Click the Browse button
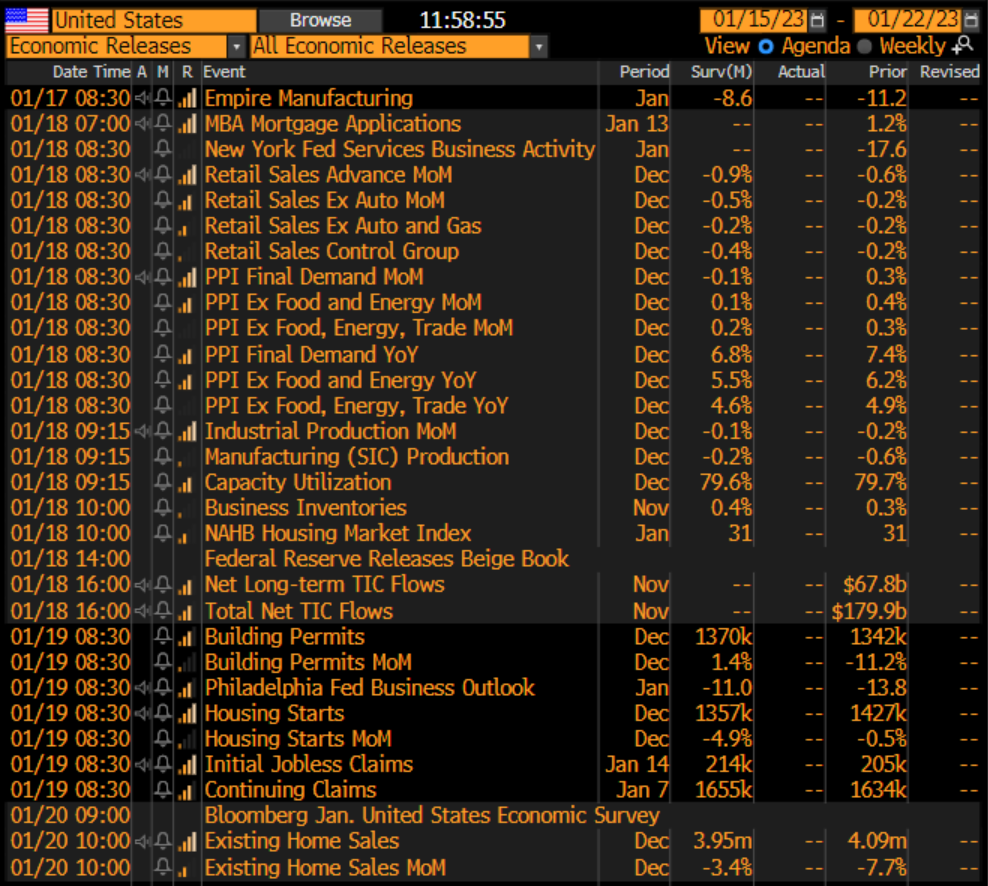 point(320,20)
